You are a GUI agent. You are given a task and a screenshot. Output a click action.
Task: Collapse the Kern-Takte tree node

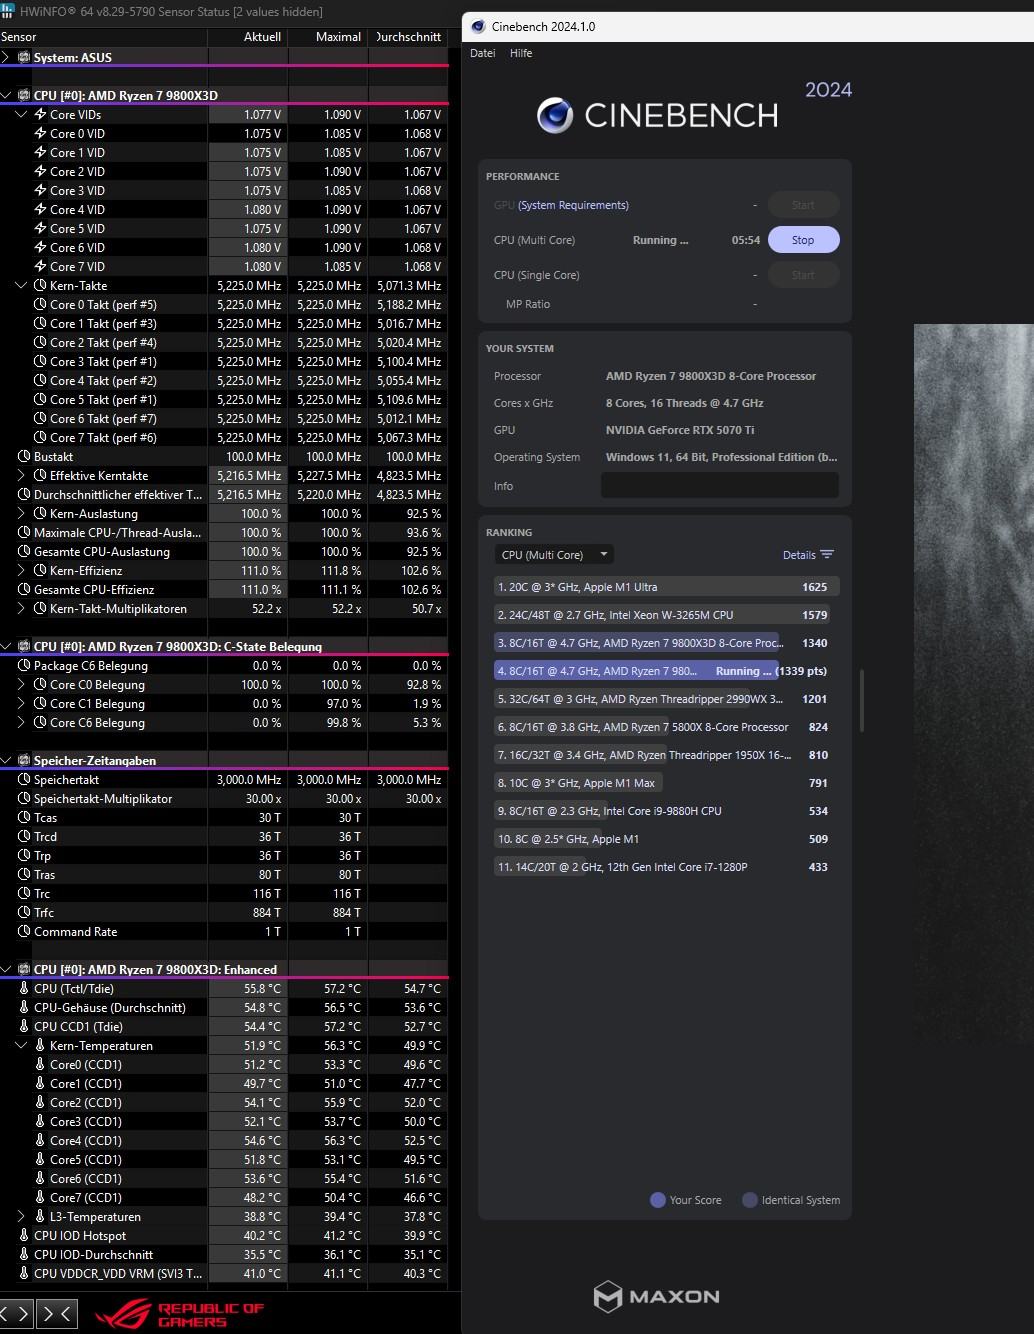pyautogui.click(x=21, y=286)
